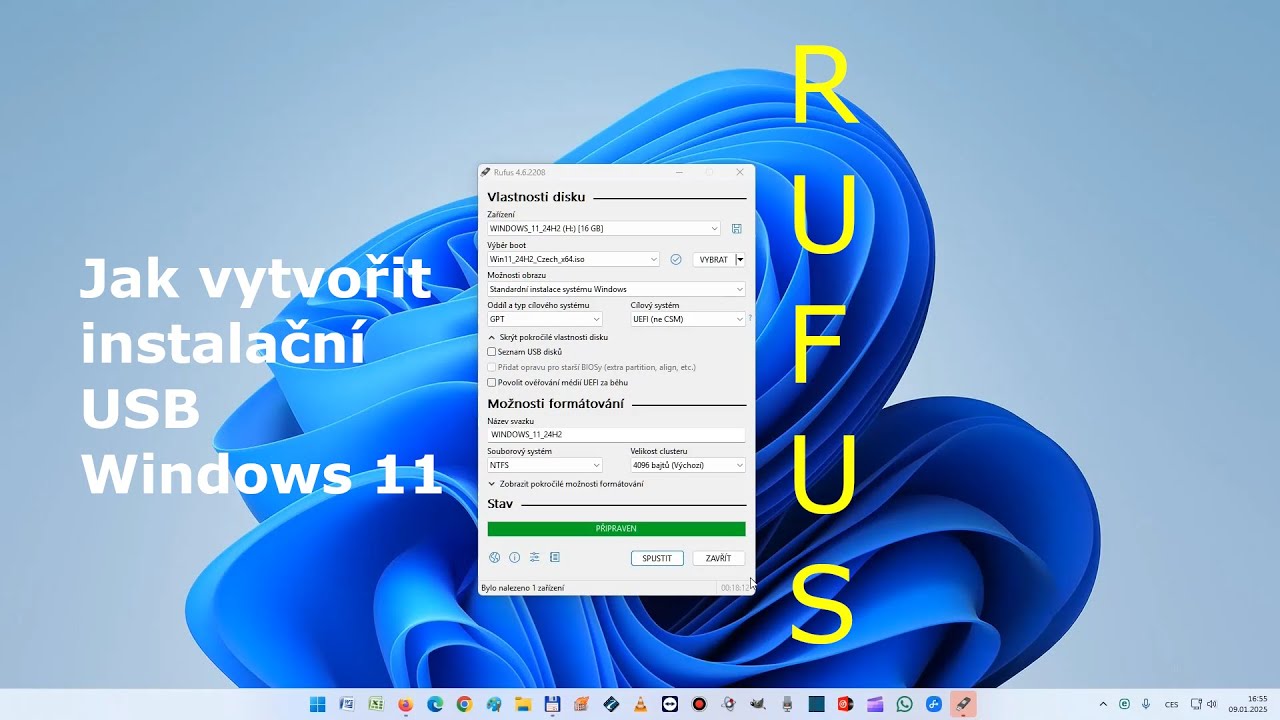Launch Word from the taskbar

point(347,704)
